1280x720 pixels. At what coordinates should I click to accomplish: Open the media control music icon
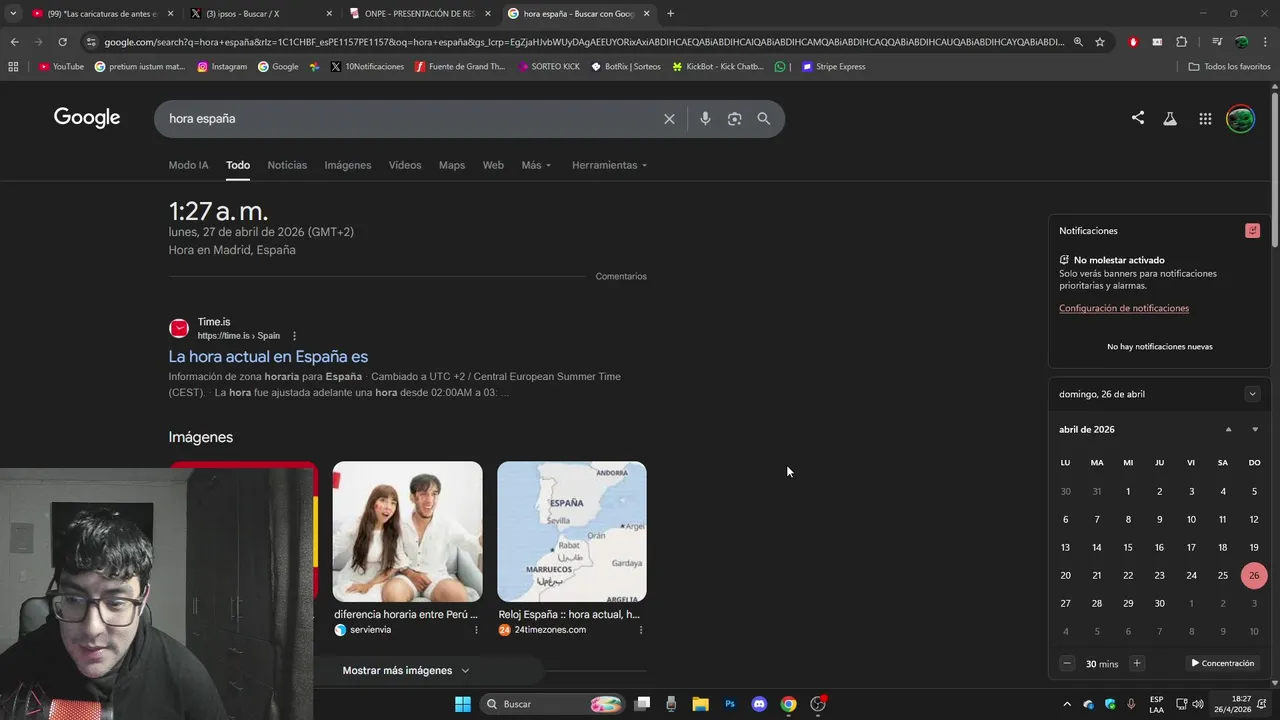(1217, 42)
